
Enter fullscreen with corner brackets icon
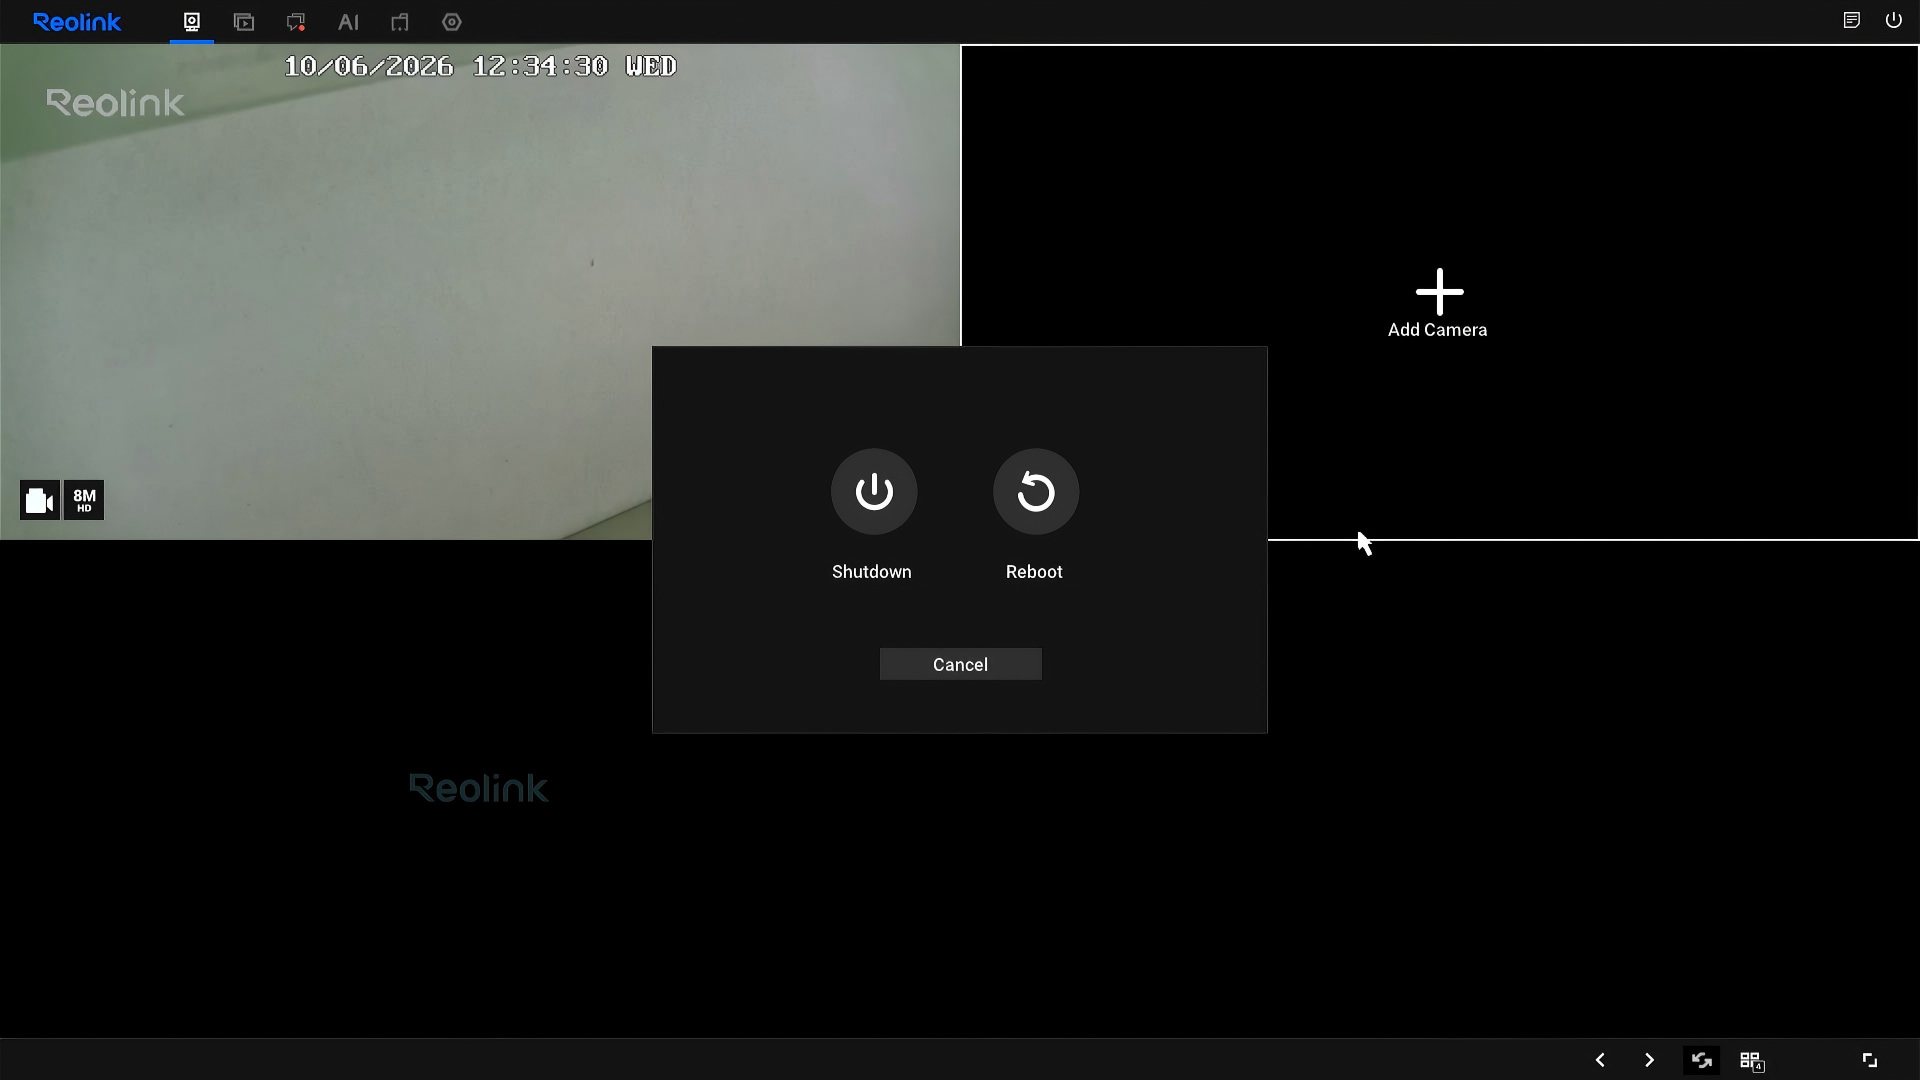1869,1059
